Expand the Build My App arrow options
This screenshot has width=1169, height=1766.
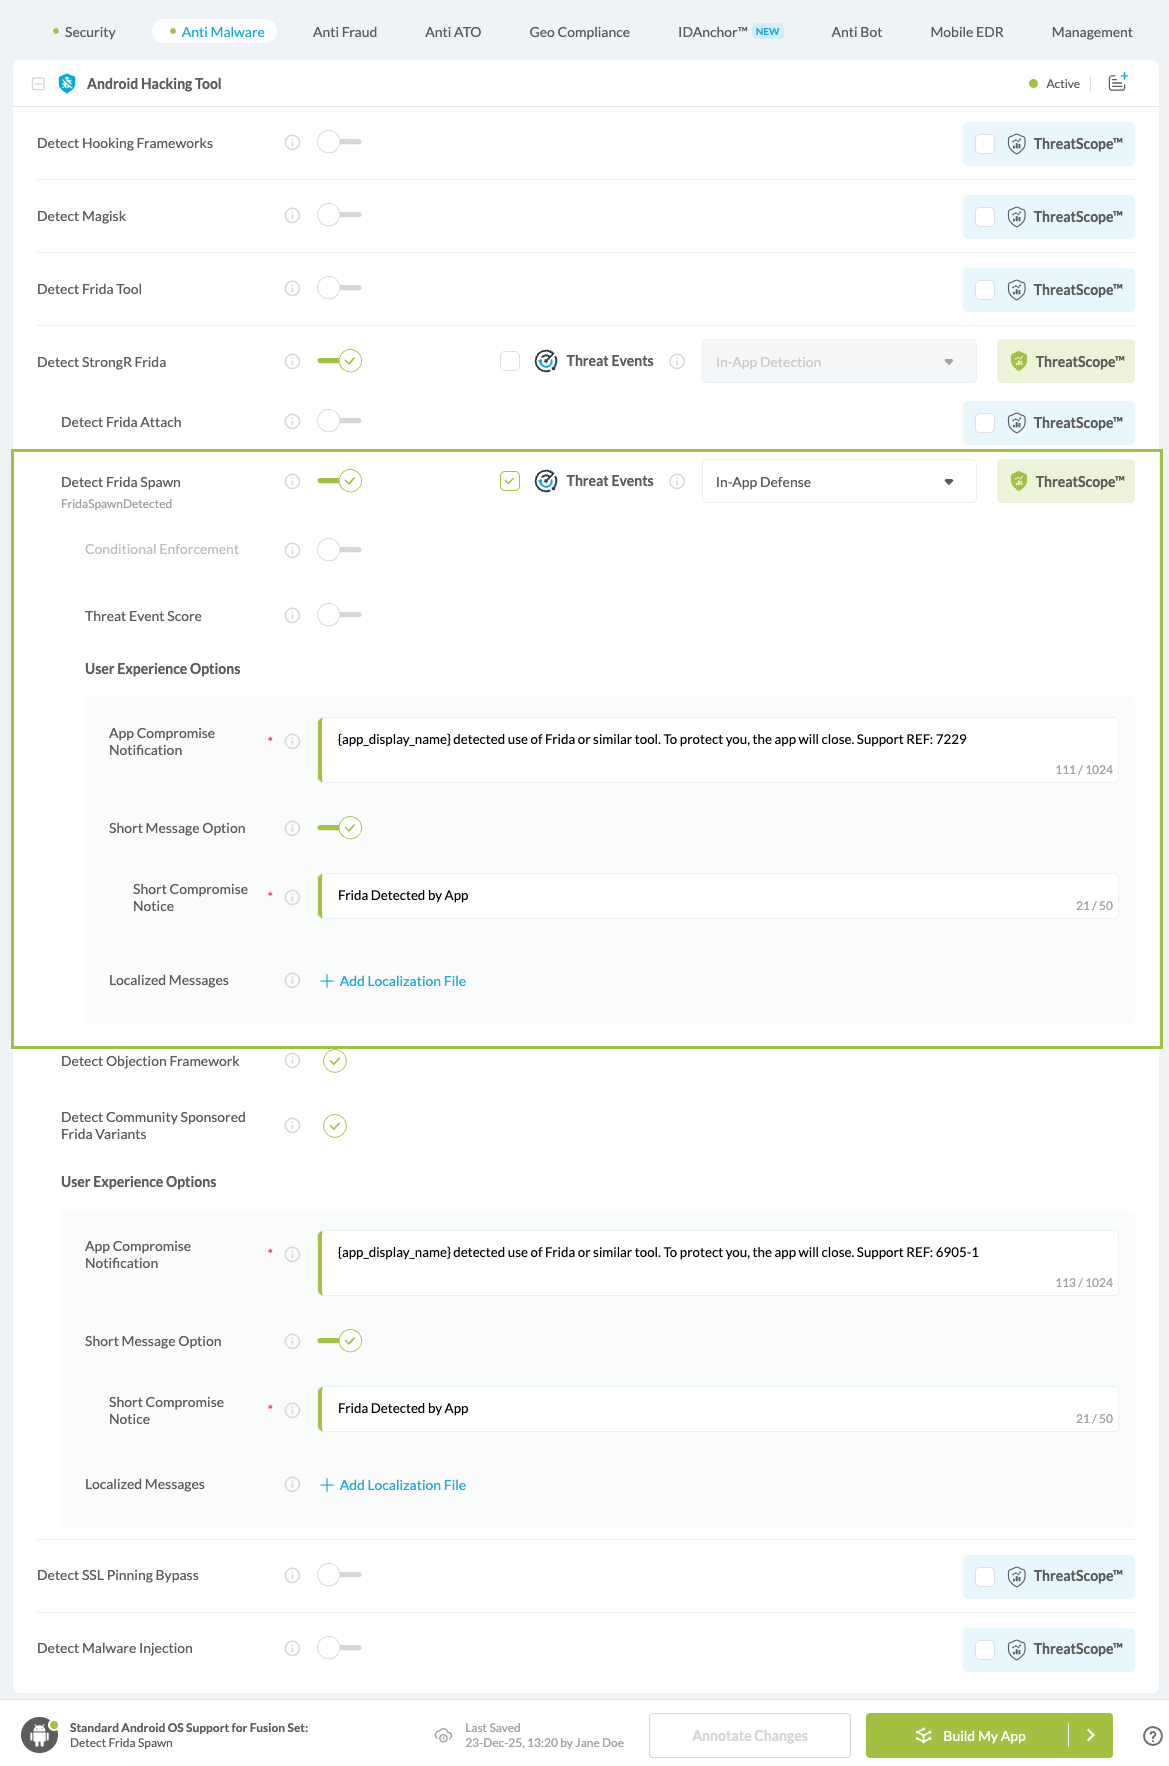click(x=1091, y=1736)
